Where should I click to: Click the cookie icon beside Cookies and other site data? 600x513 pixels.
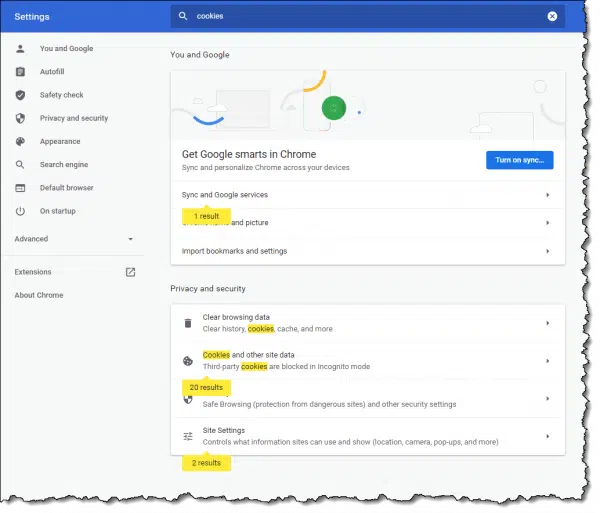188,361
